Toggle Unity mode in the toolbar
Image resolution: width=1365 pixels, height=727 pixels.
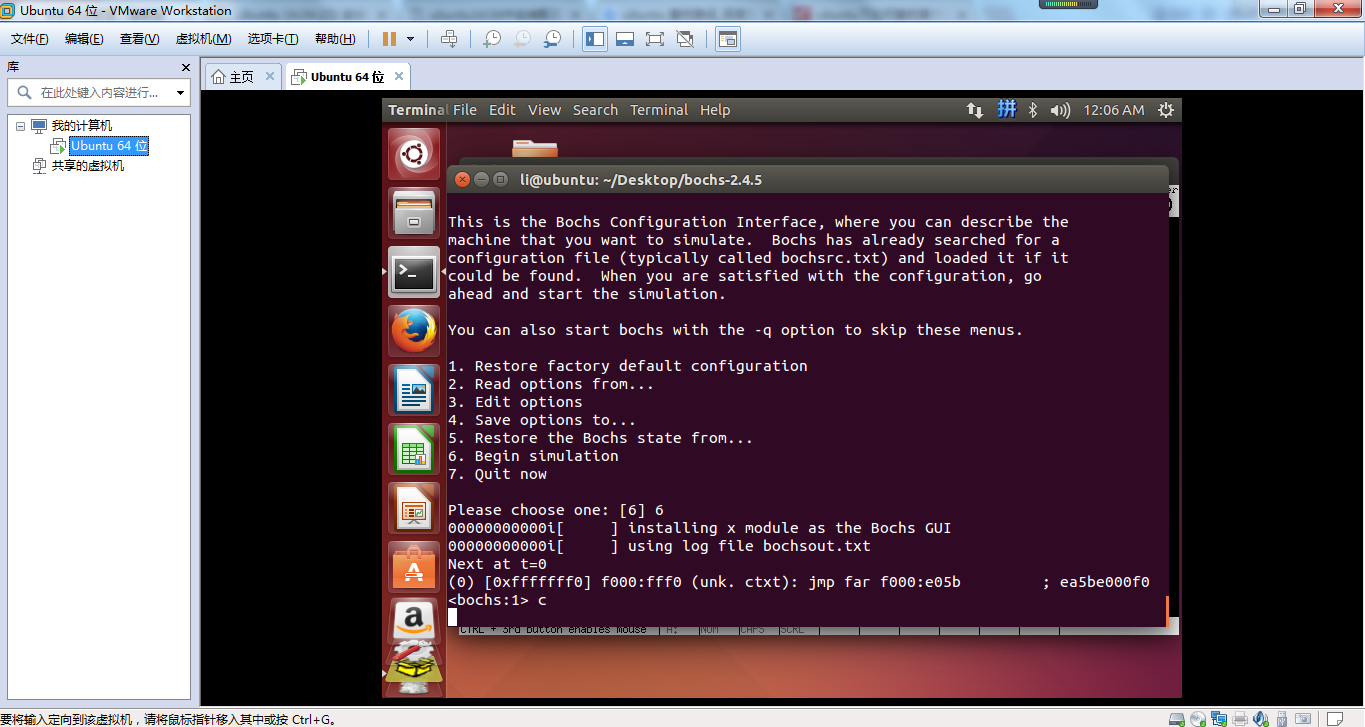(x=685, y=39)
